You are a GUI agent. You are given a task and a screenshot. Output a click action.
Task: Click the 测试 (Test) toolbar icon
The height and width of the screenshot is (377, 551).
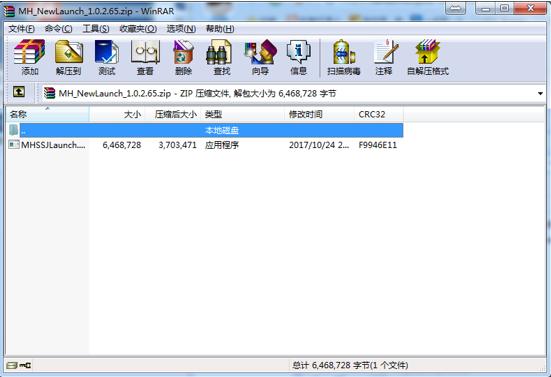(106, 57)
